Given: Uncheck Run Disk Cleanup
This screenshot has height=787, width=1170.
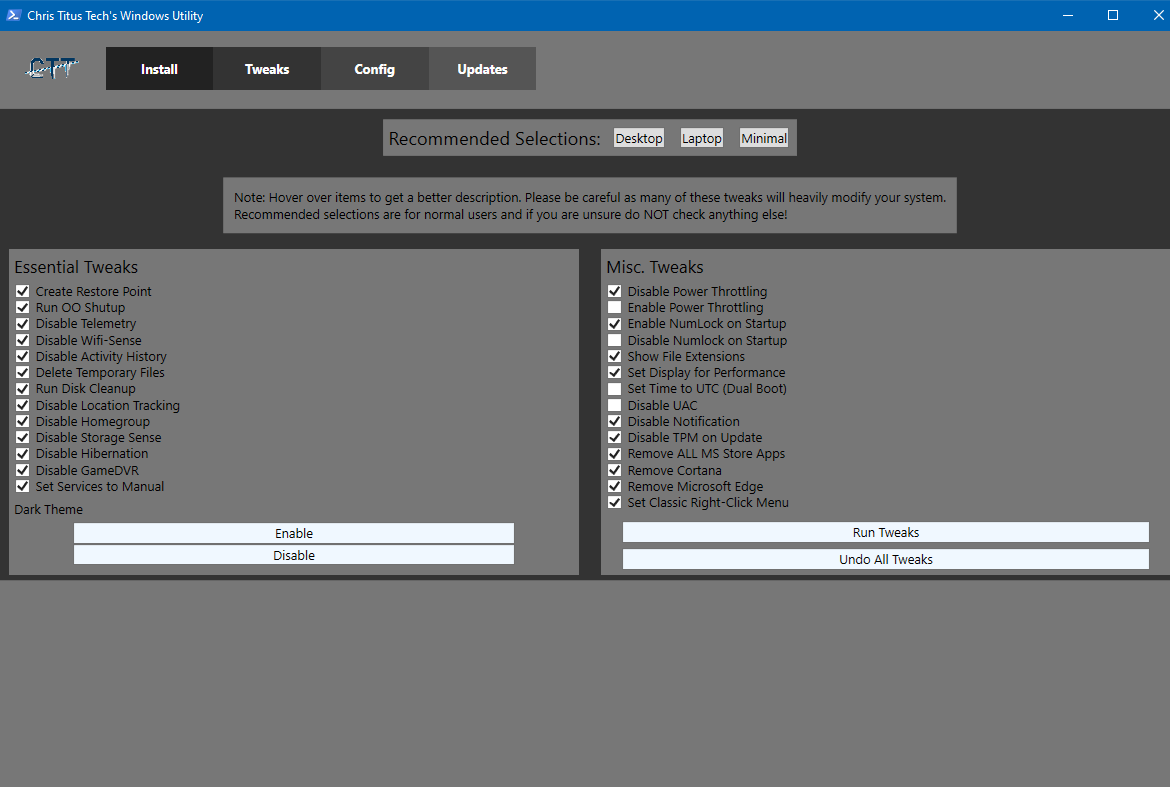Looking at the screenshot, I should [22, 389].
